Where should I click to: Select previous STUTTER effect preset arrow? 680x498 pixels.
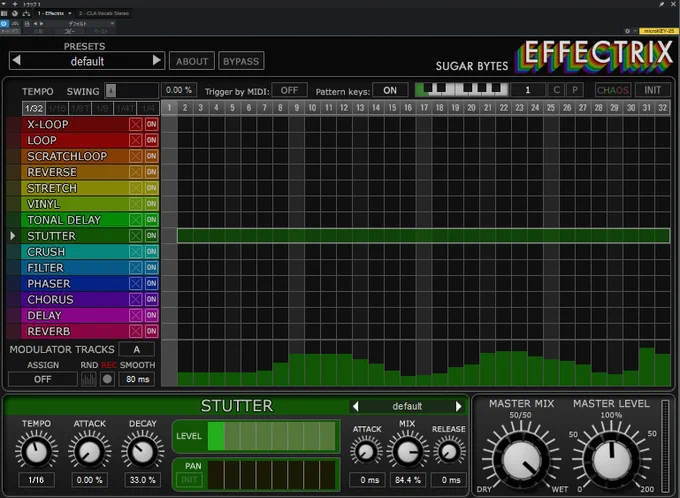pyautogui.click(x=356, y=406)
